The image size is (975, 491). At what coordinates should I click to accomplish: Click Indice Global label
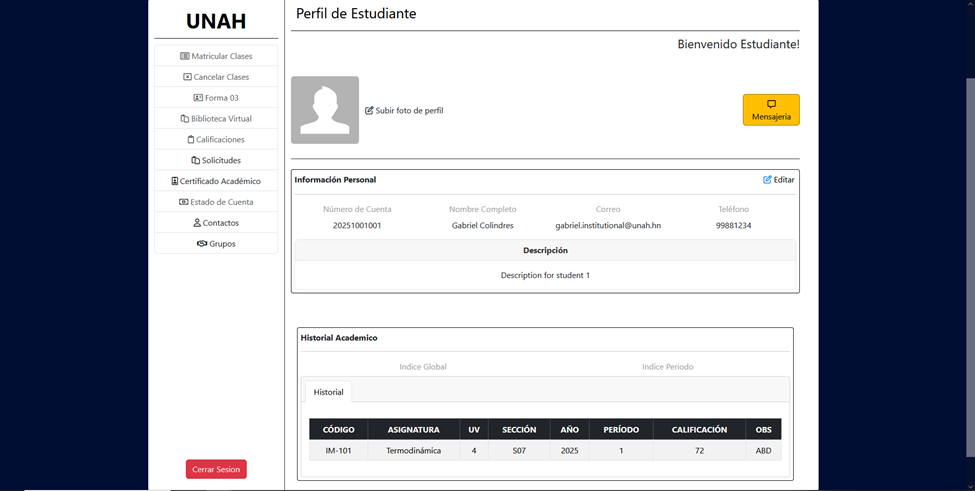click(x=423, y=367)
